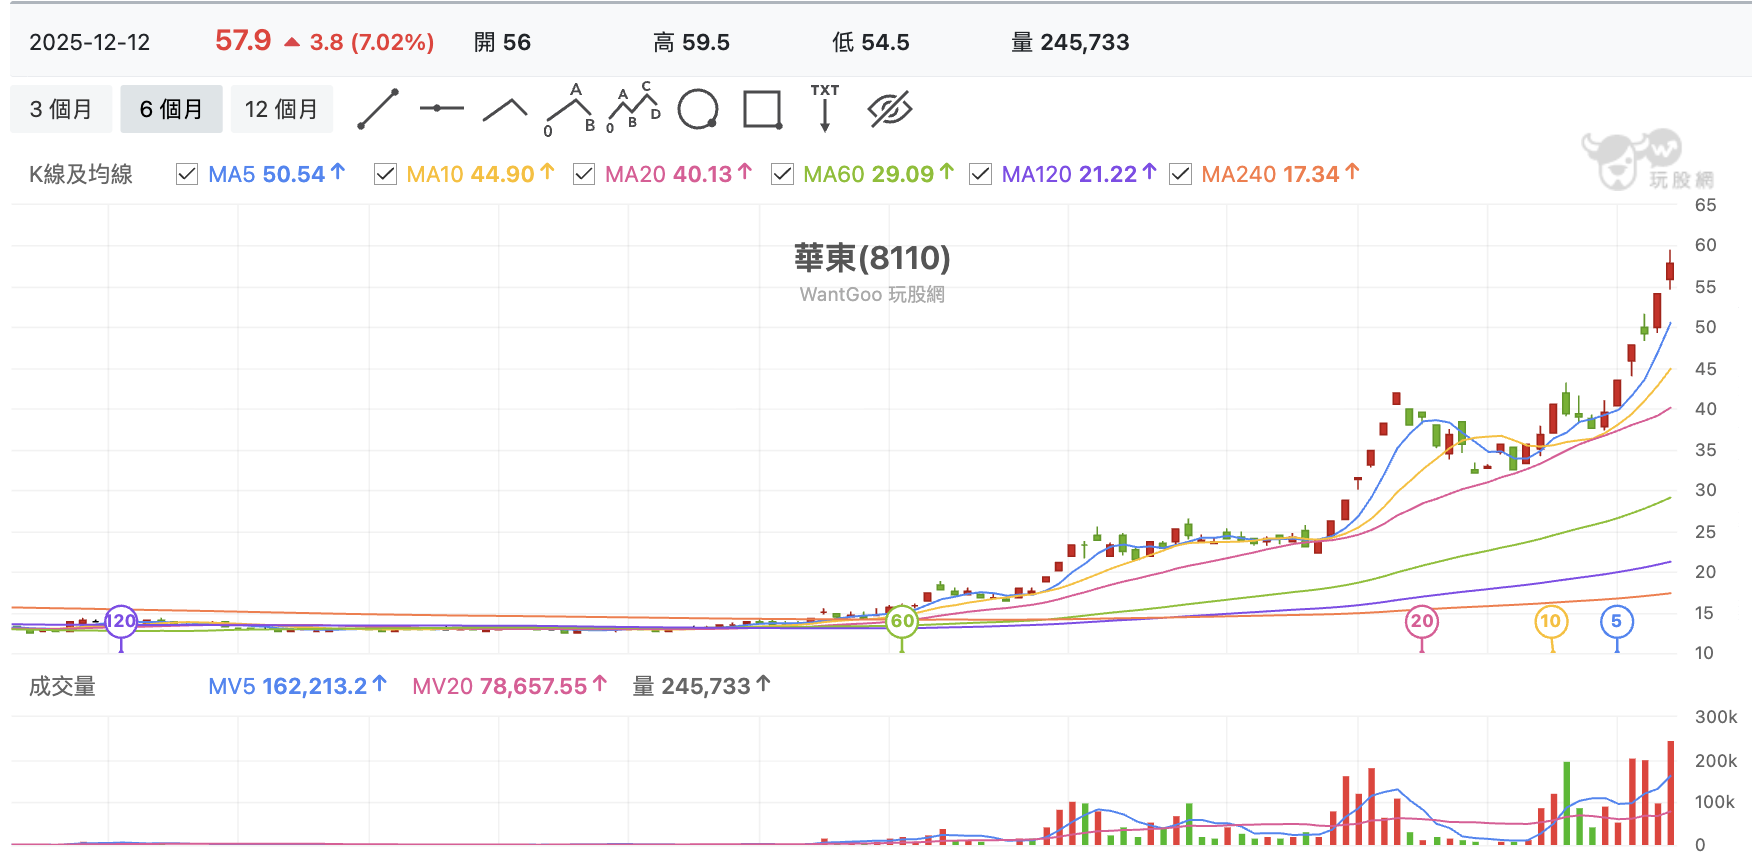
Task: Uncheck the MA240 moving average checkbox
Action: [x=1180, y=174]
